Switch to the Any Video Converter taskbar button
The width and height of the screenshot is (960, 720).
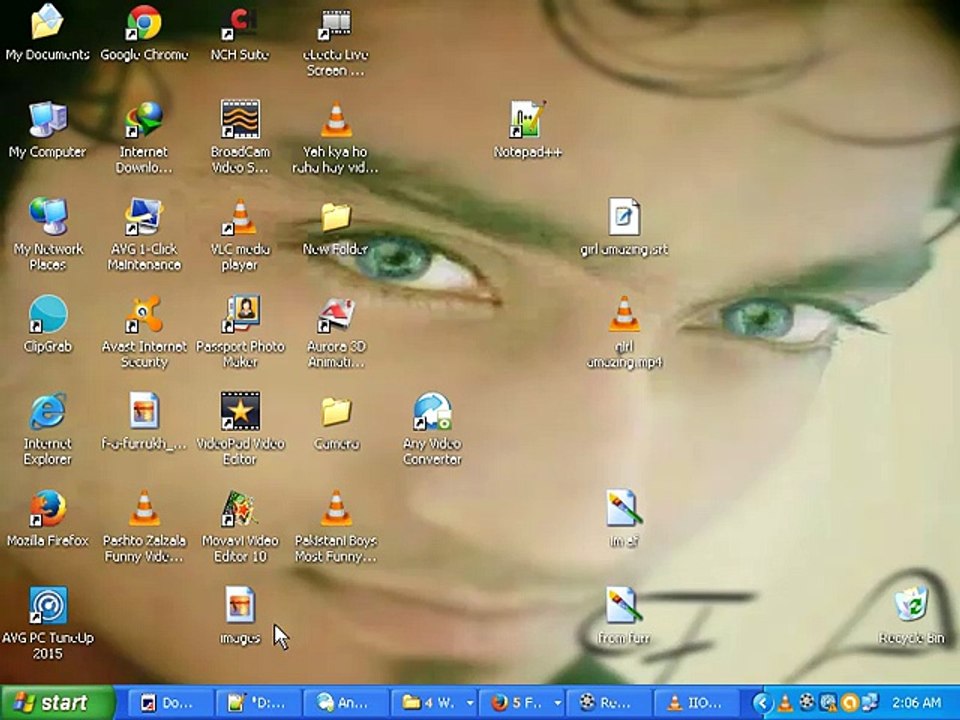click(x=346, y=703)
